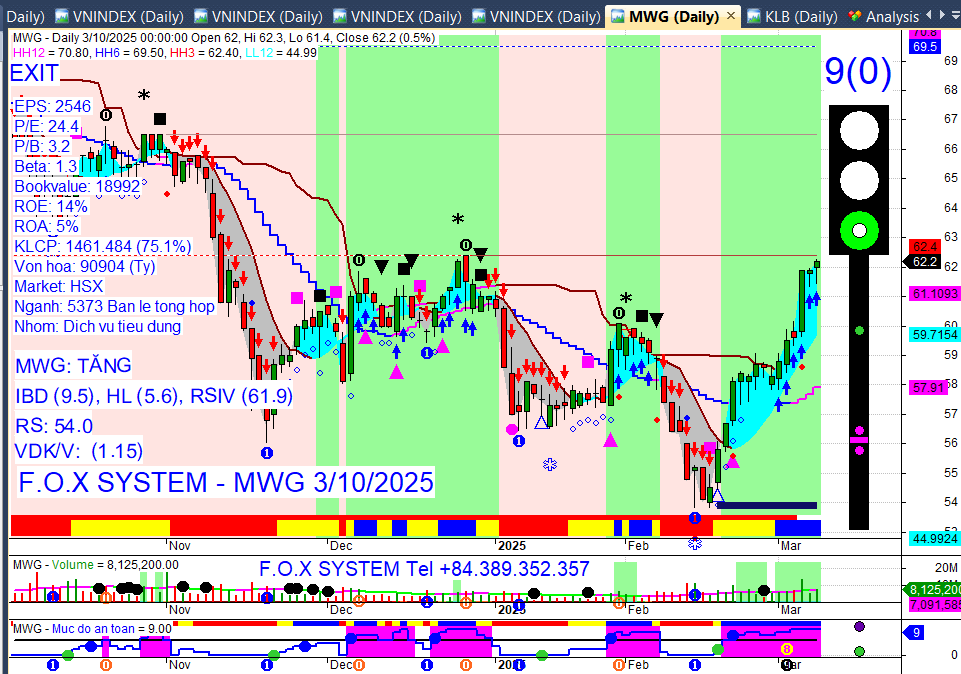The height and width of the screenshot is (674, 961).
Task: Click the Market: HSX label
Action: coord(59,287)
